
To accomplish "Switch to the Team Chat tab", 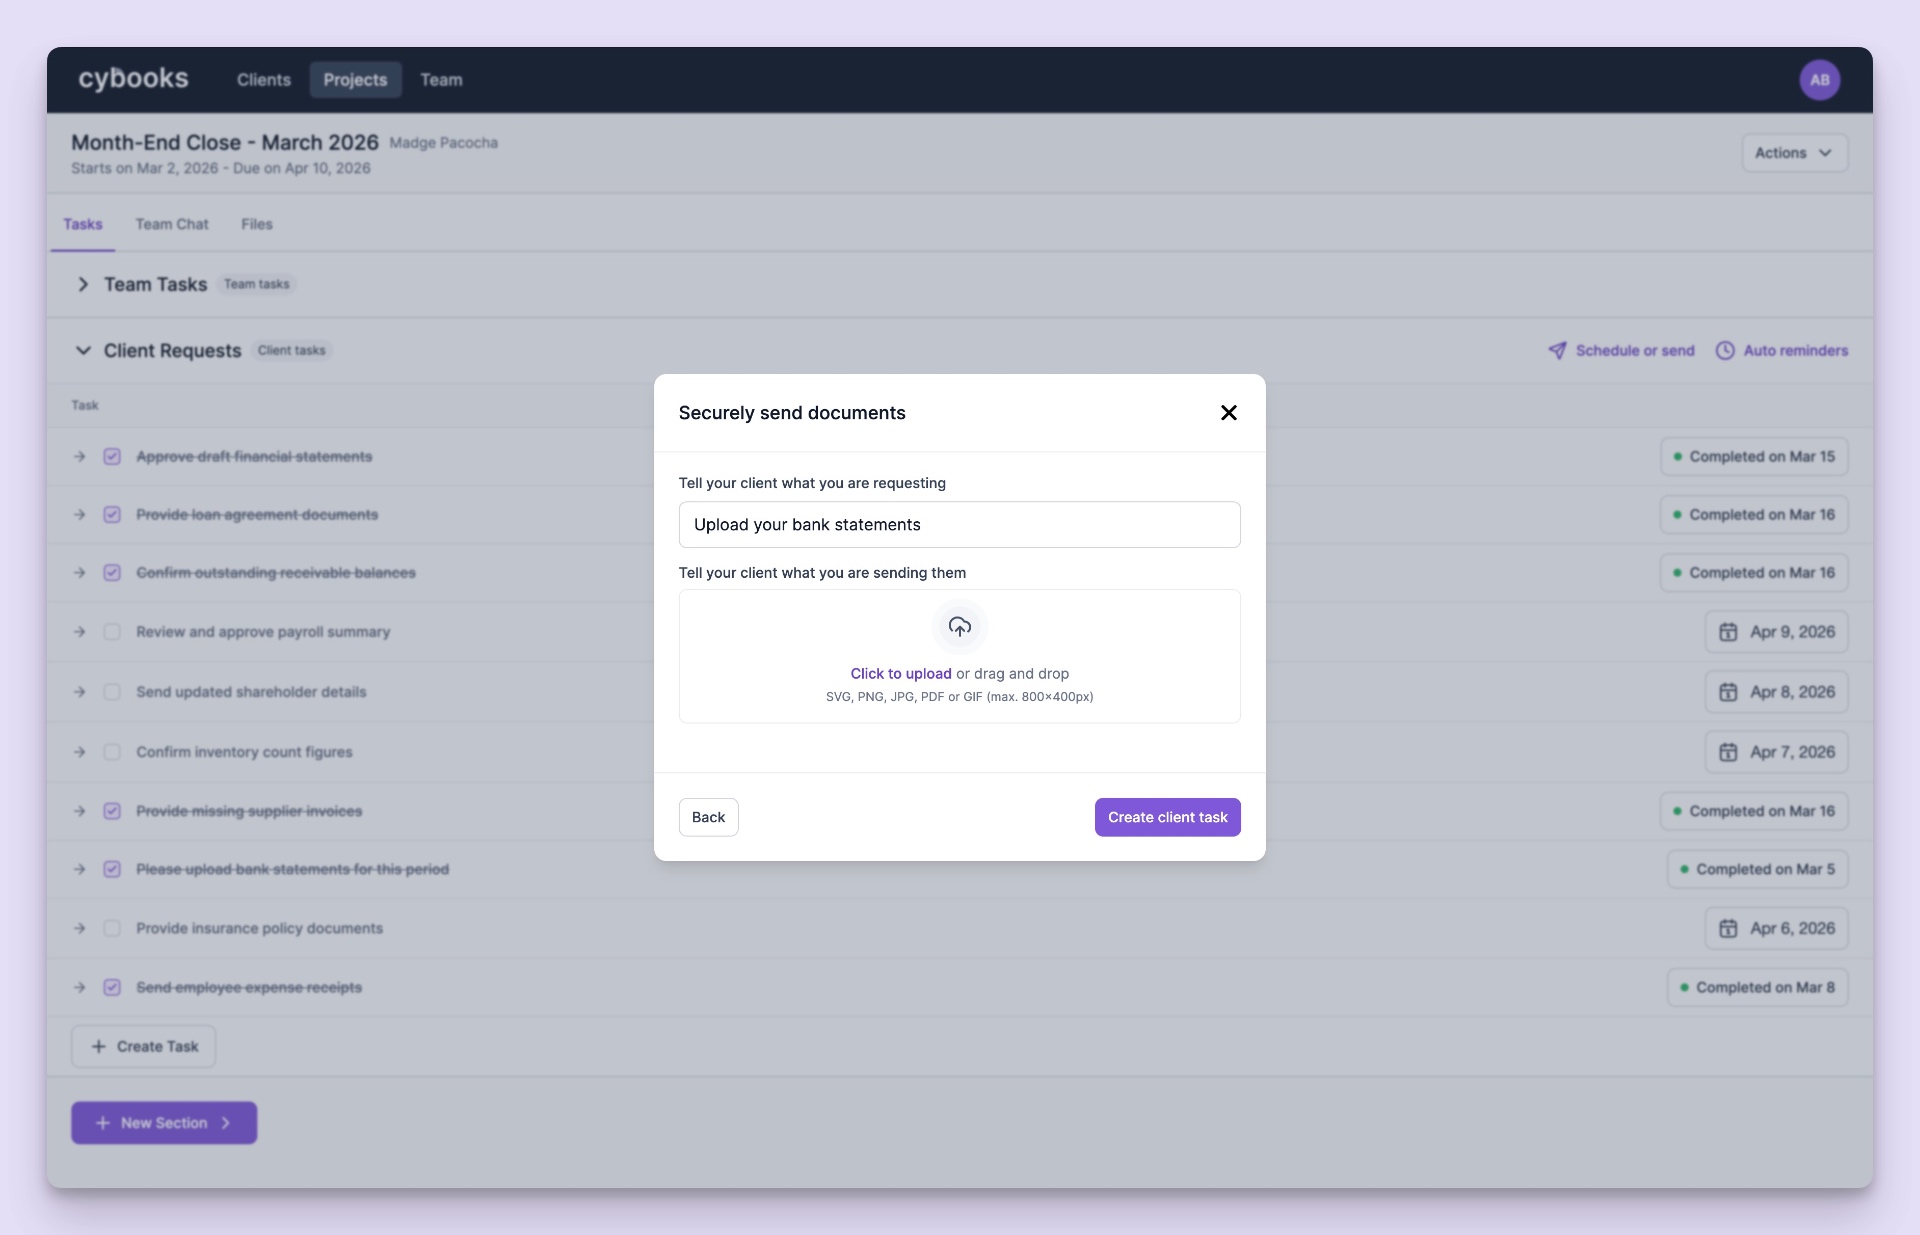I will (x=172, y=224).
